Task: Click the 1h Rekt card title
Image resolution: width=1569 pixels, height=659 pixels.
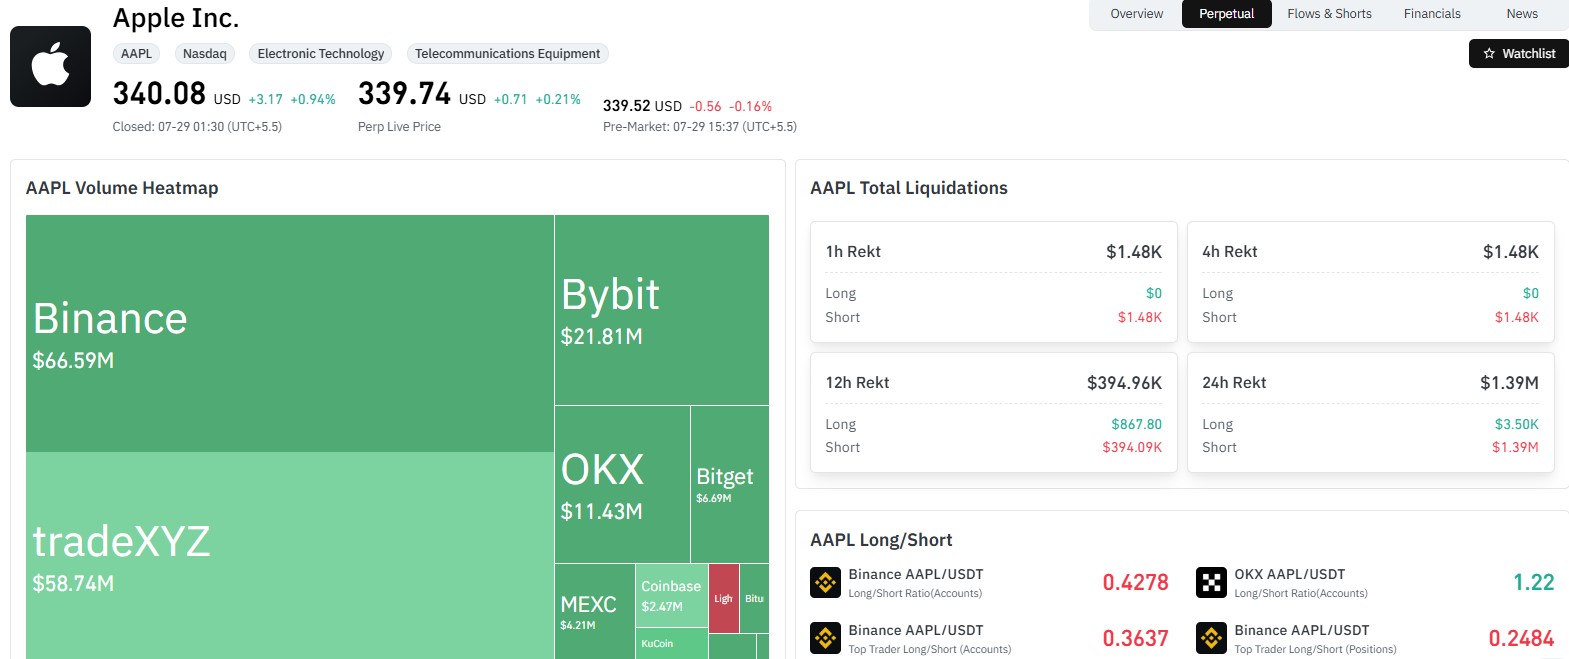Action: point(853,252)
